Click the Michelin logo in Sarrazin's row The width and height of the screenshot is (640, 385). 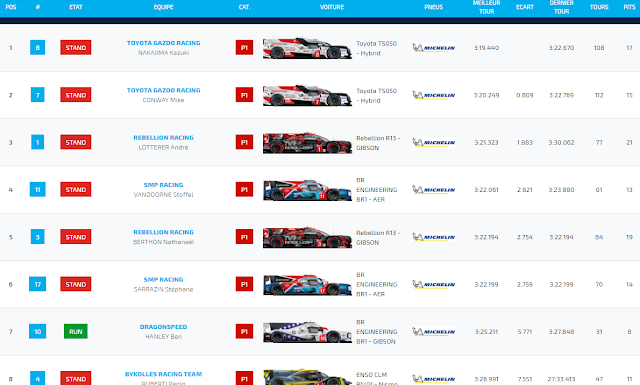point(433,285)
